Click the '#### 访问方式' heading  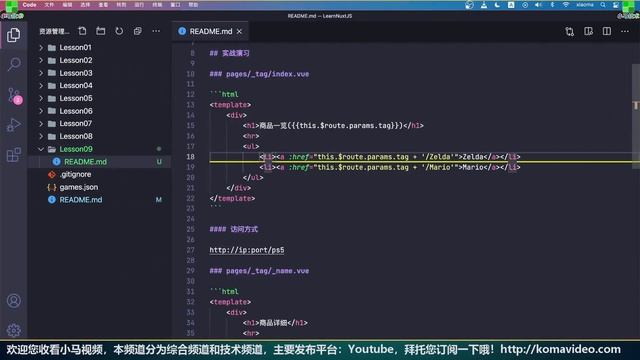click(x=233, y=229)
